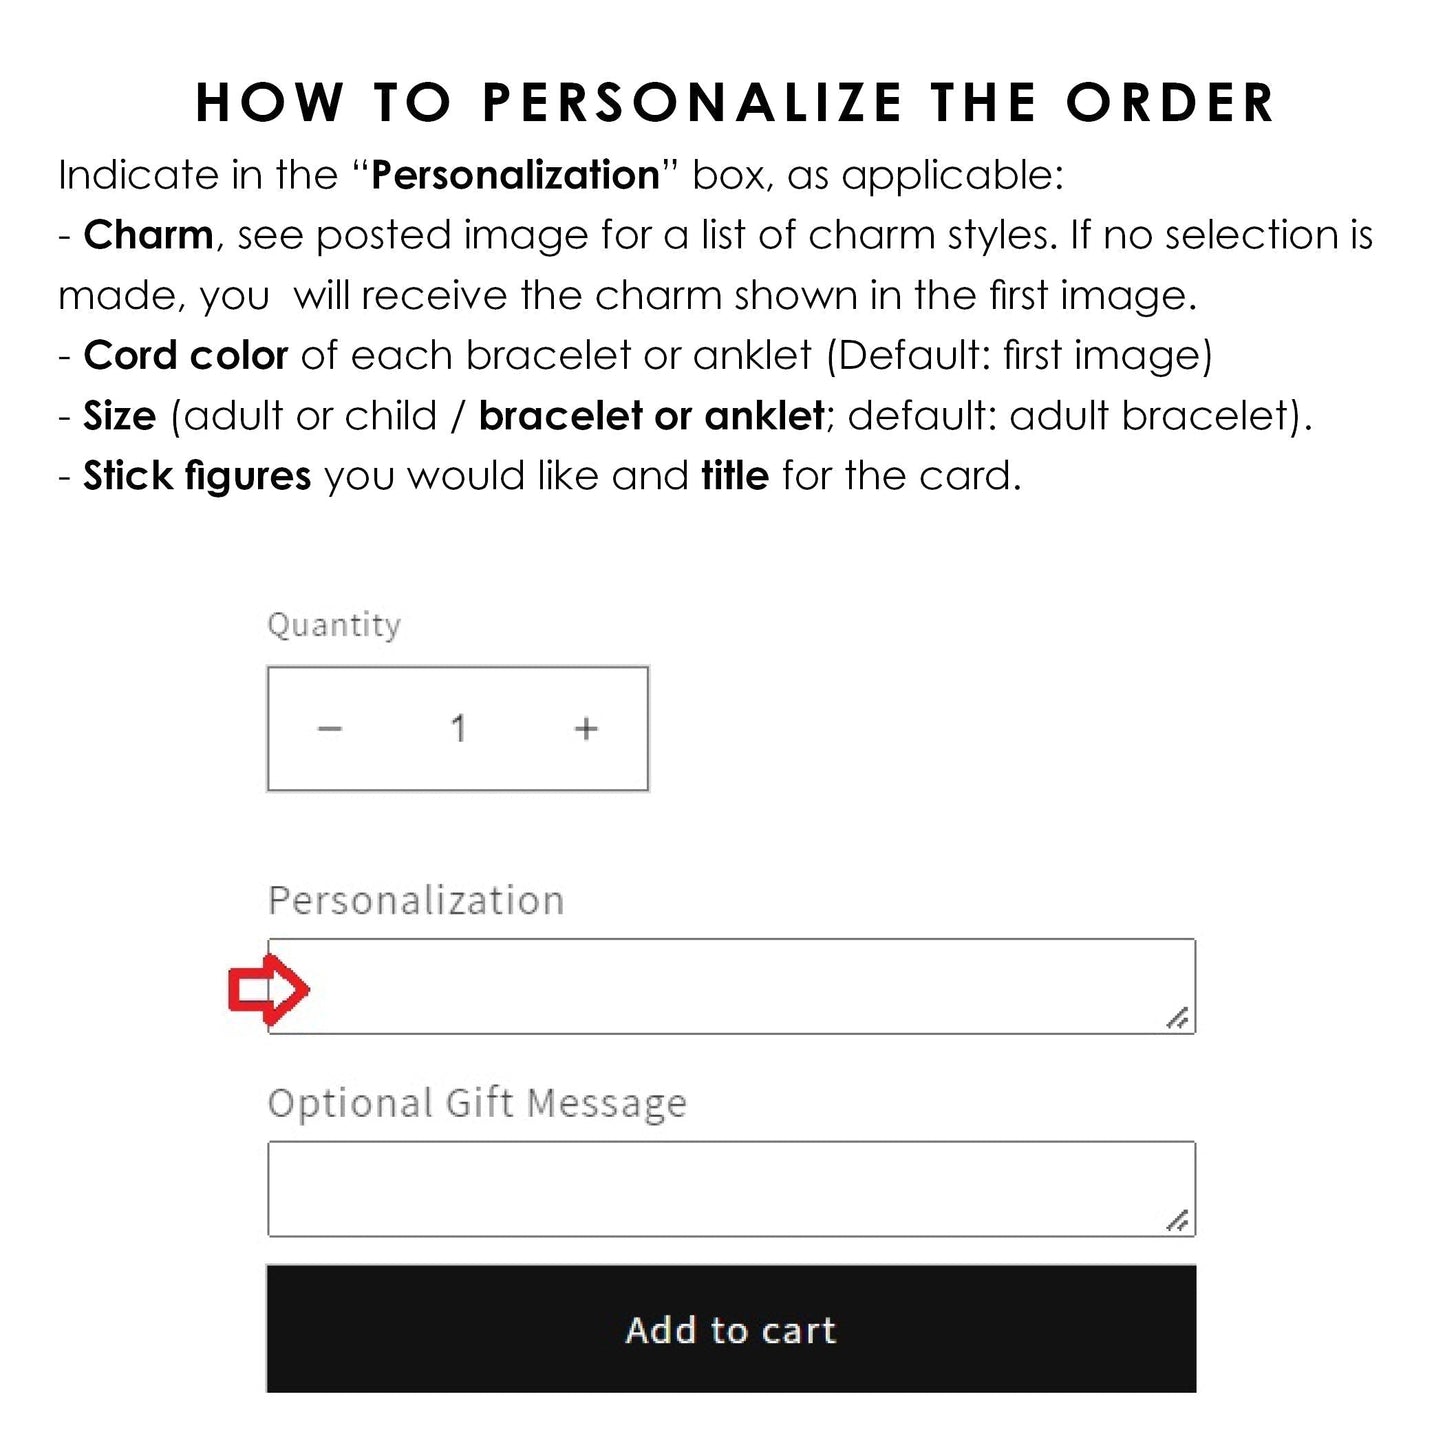
Task: Click the Personalization box resize handle
Action: click(1178, 1018)
